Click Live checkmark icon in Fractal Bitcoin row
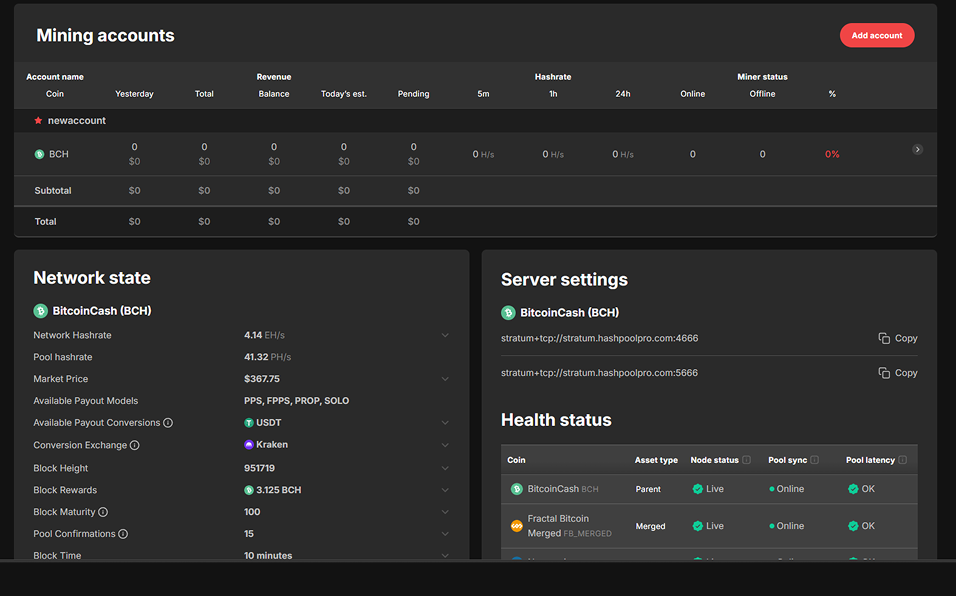The height and width of the screenshot is (596, 956). [x=697, y=526]
